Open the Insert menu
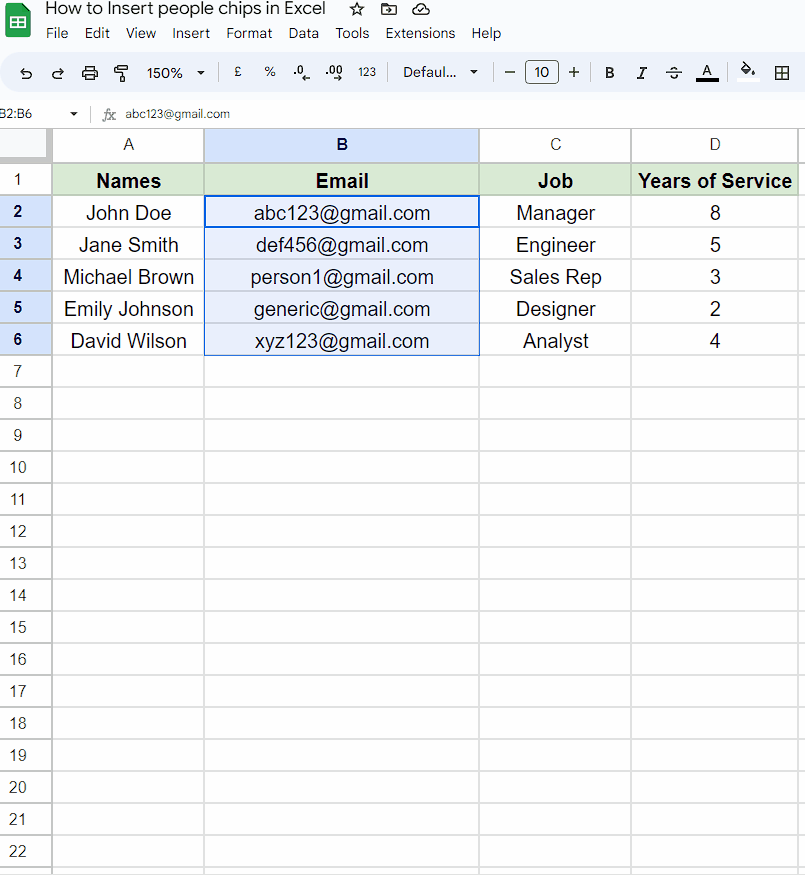Screen dimensions: 805x875 pyautogui.click(x=191, y=33)
